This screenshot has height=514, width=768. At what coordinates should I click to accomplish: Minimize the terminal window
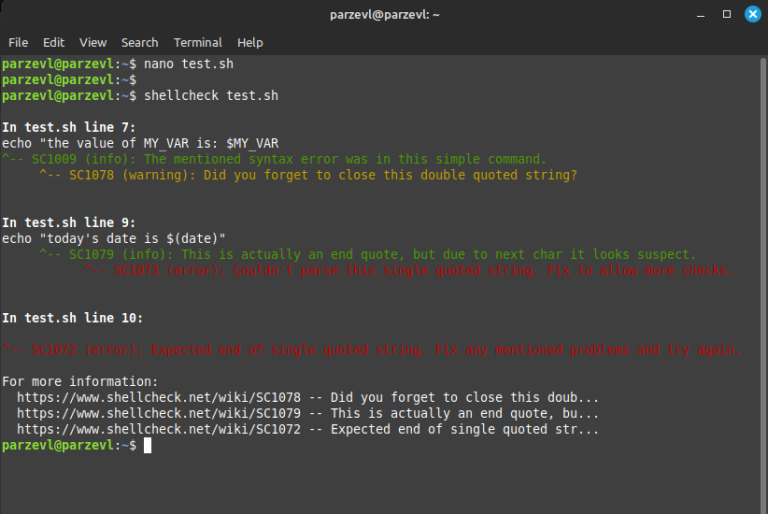tap(700, 15)
